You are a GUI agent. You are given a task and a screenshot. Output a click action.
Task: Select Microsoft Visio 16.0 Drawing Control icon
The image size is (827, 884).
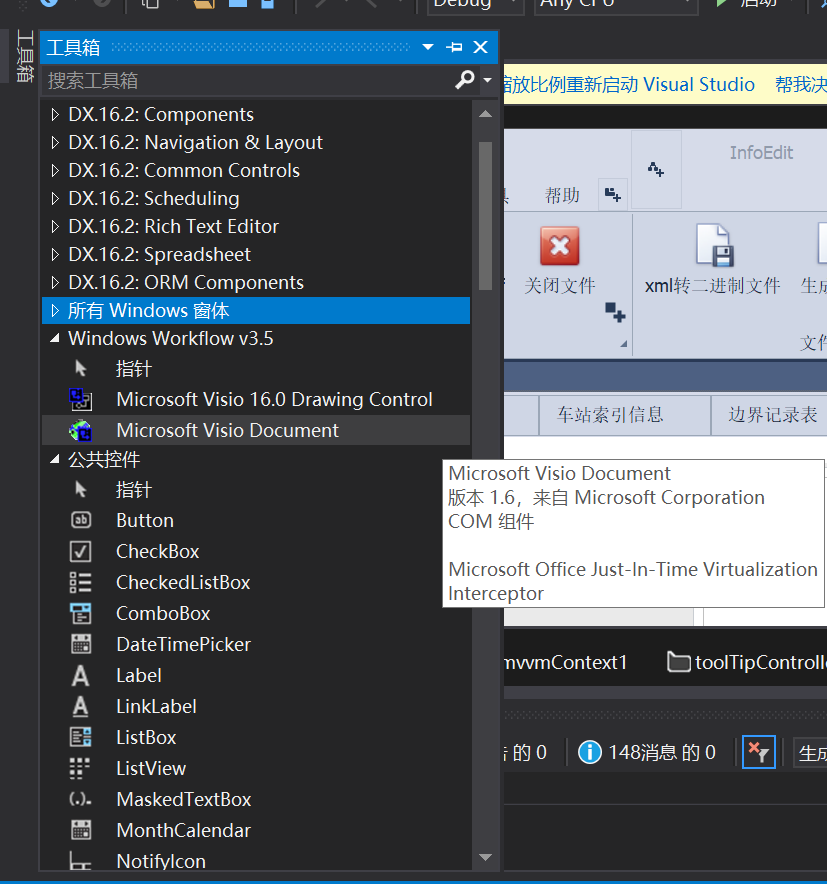point(81,400)
